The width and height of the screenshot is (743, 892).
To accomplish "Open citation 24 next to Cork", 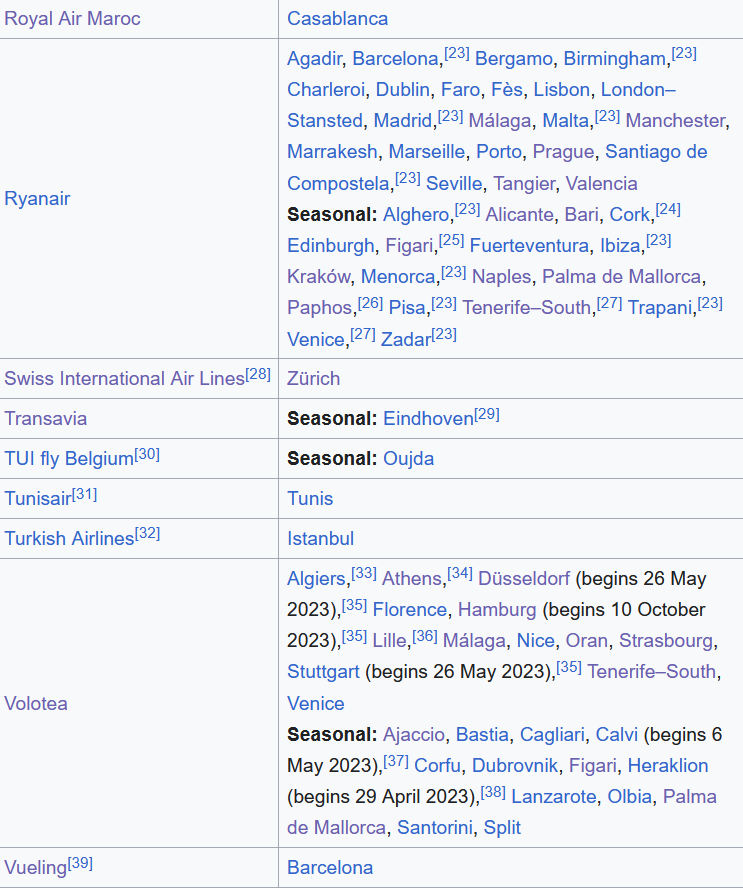I will click(668, 210).
